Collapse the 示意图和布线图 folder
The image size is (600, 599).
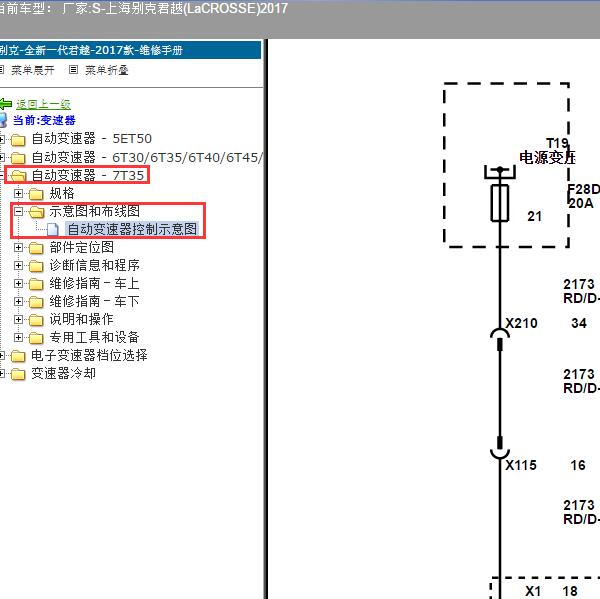pos(18,211)
